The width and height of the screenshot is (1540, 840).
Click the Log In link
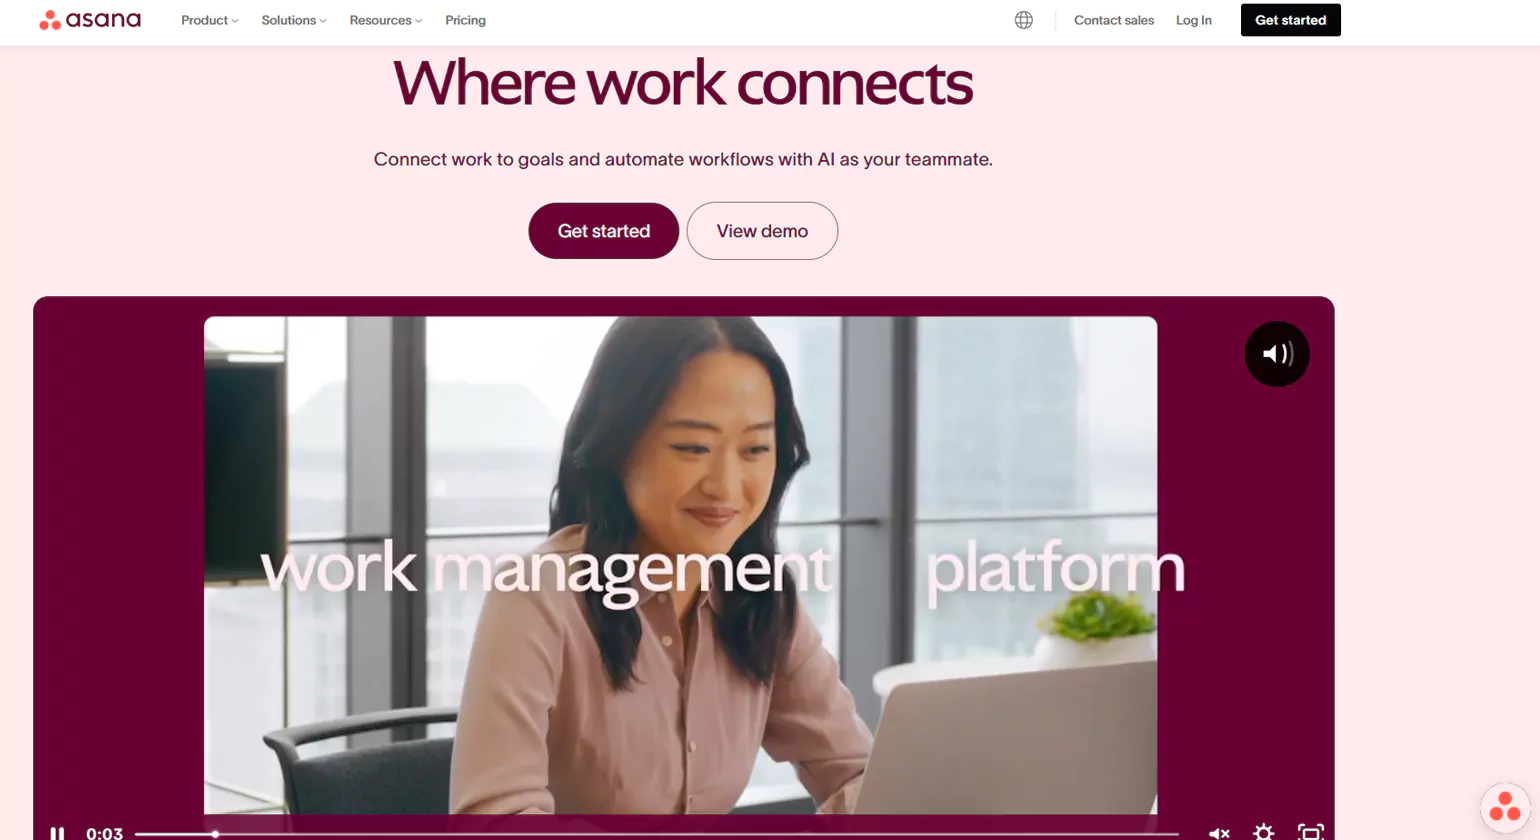point(1193,20)
